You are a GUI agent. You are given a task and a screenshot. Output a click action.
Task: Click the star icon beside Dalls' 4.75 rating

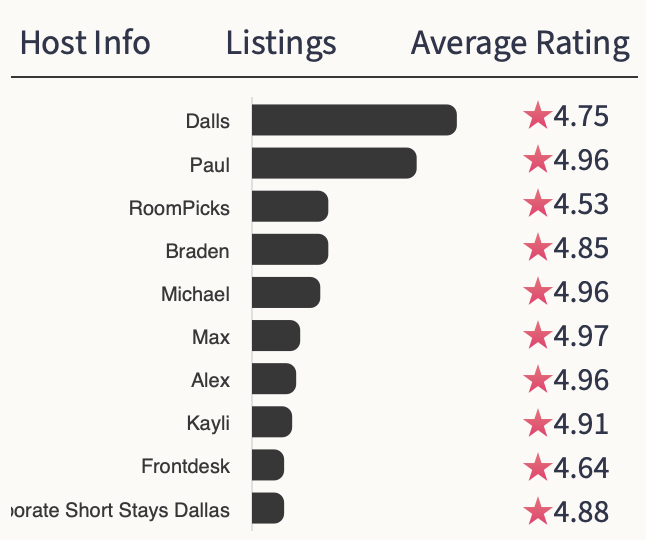pyautogui.click(x=537, y=117)
